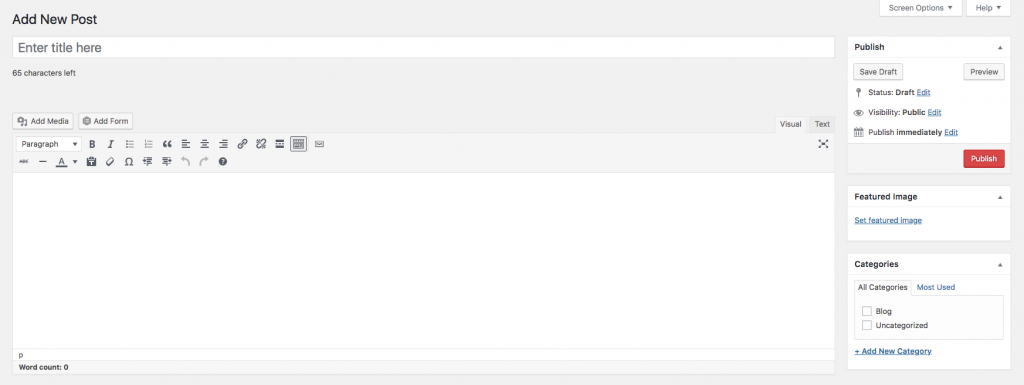Insert special character omega icon
This screenshot has height=385, width=1024.
[129, 161]
